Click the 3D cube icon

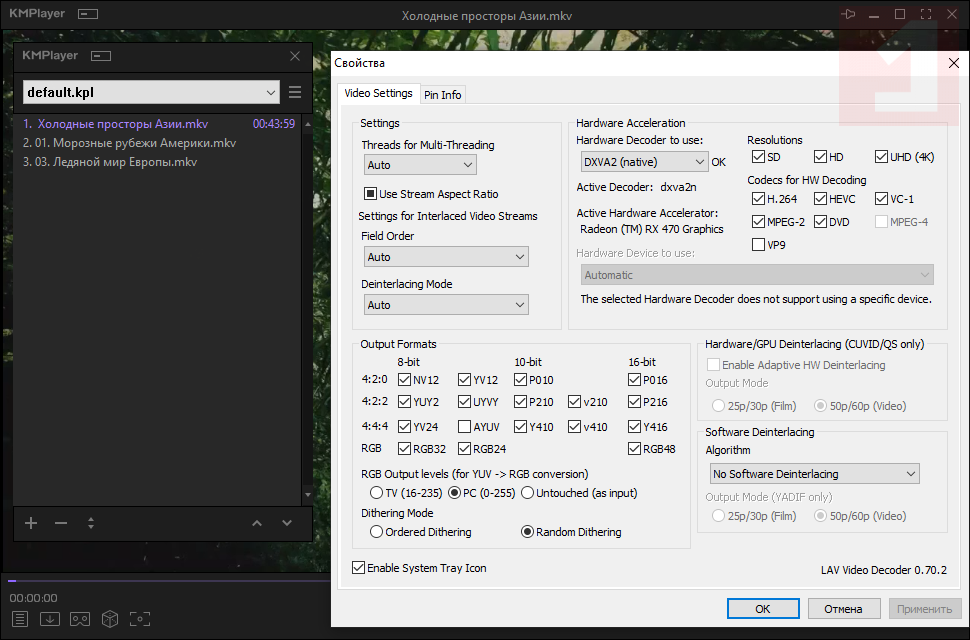tap(110, 619)
